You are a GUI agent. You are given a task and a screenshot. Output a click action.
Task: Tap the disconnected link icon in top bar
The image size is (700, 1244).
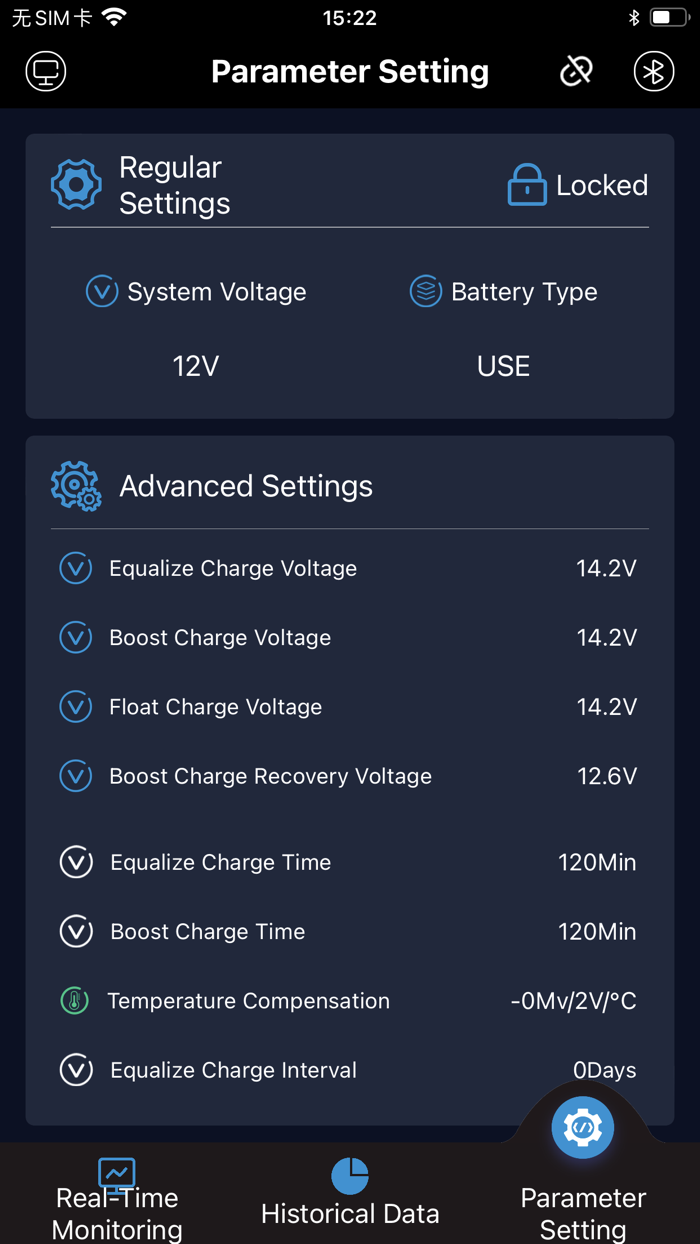point(576,71)
